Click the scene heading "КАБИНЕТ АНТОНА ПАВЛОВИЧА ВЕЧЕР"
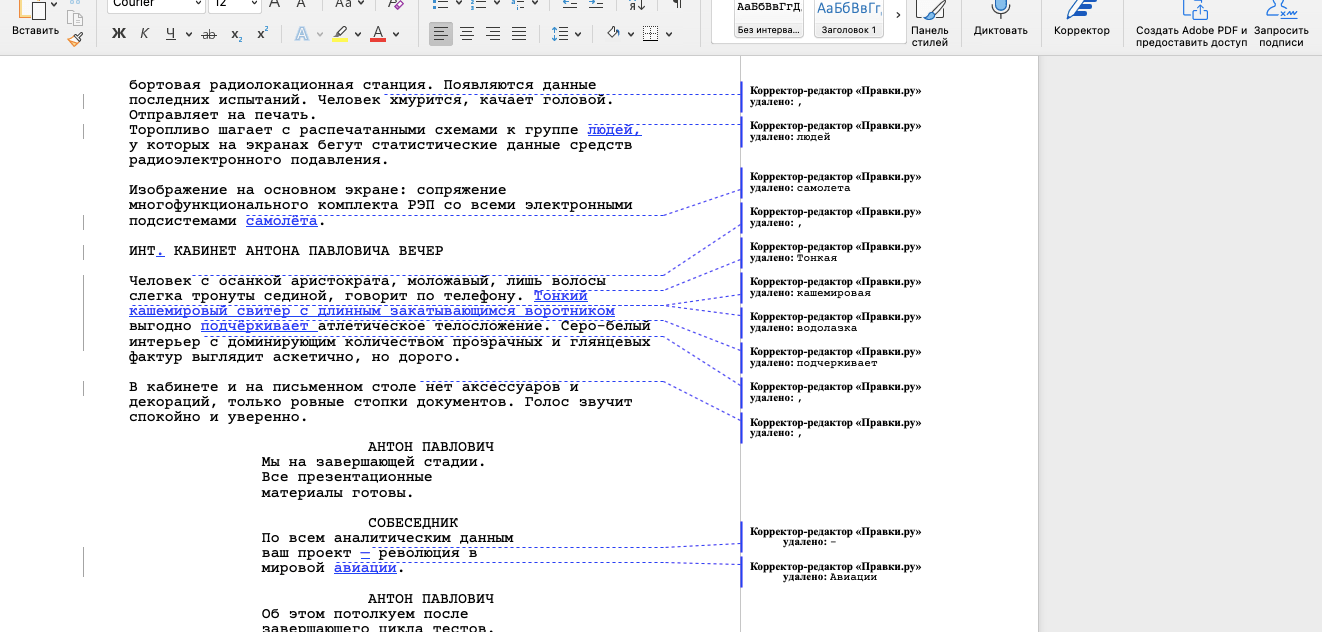1322x632 pixels. [309, 251]
